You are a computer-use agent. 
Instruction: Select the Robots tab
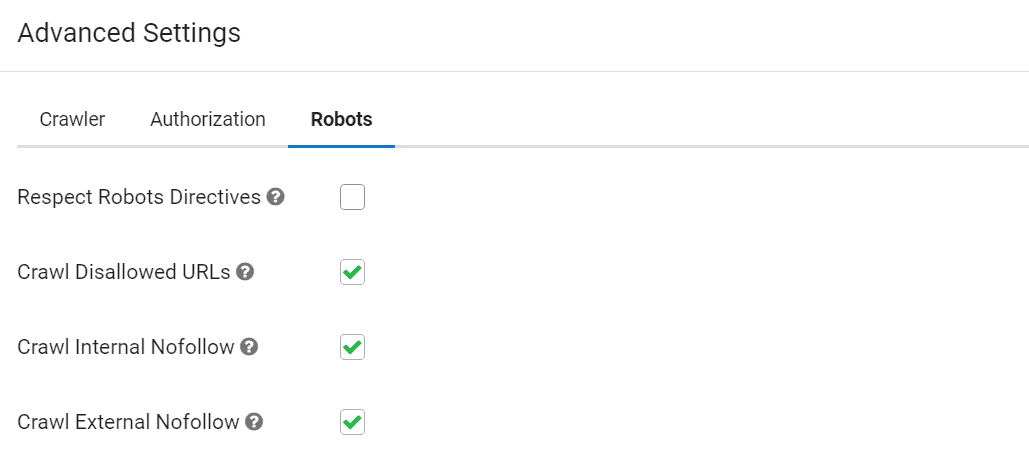(x=341, y=119)
